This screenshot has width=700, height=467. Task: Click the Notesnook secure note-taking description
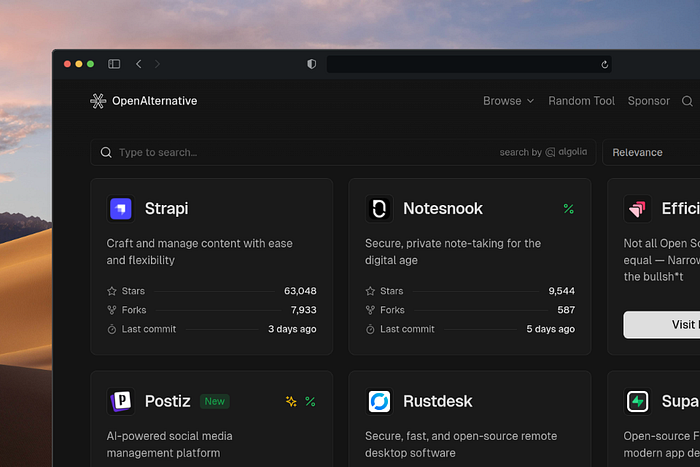tap(453, 252)
